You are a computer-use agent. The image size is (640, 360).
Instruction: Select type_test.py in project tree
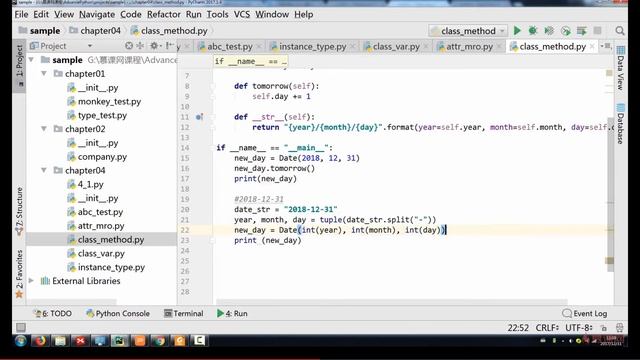(x=102, y=116)
